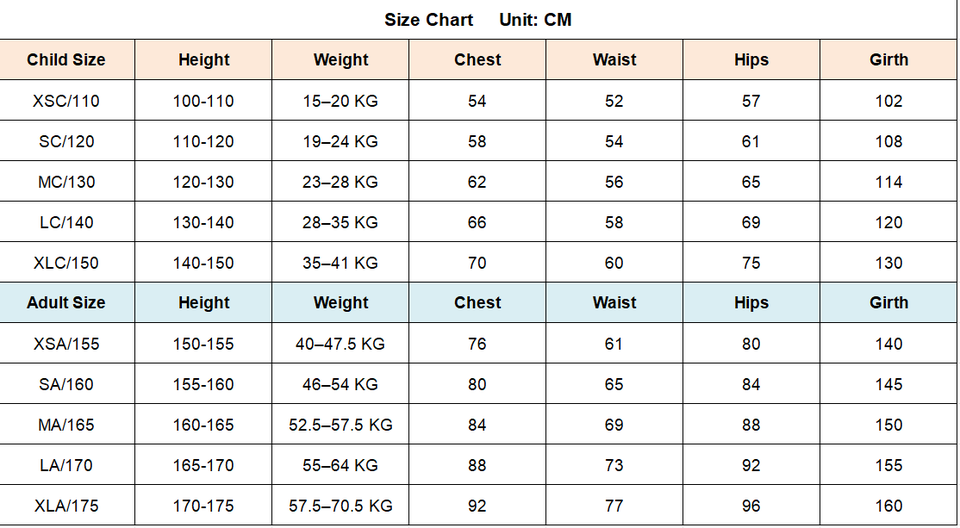Click the XLA/175 row label

point(66,505)
